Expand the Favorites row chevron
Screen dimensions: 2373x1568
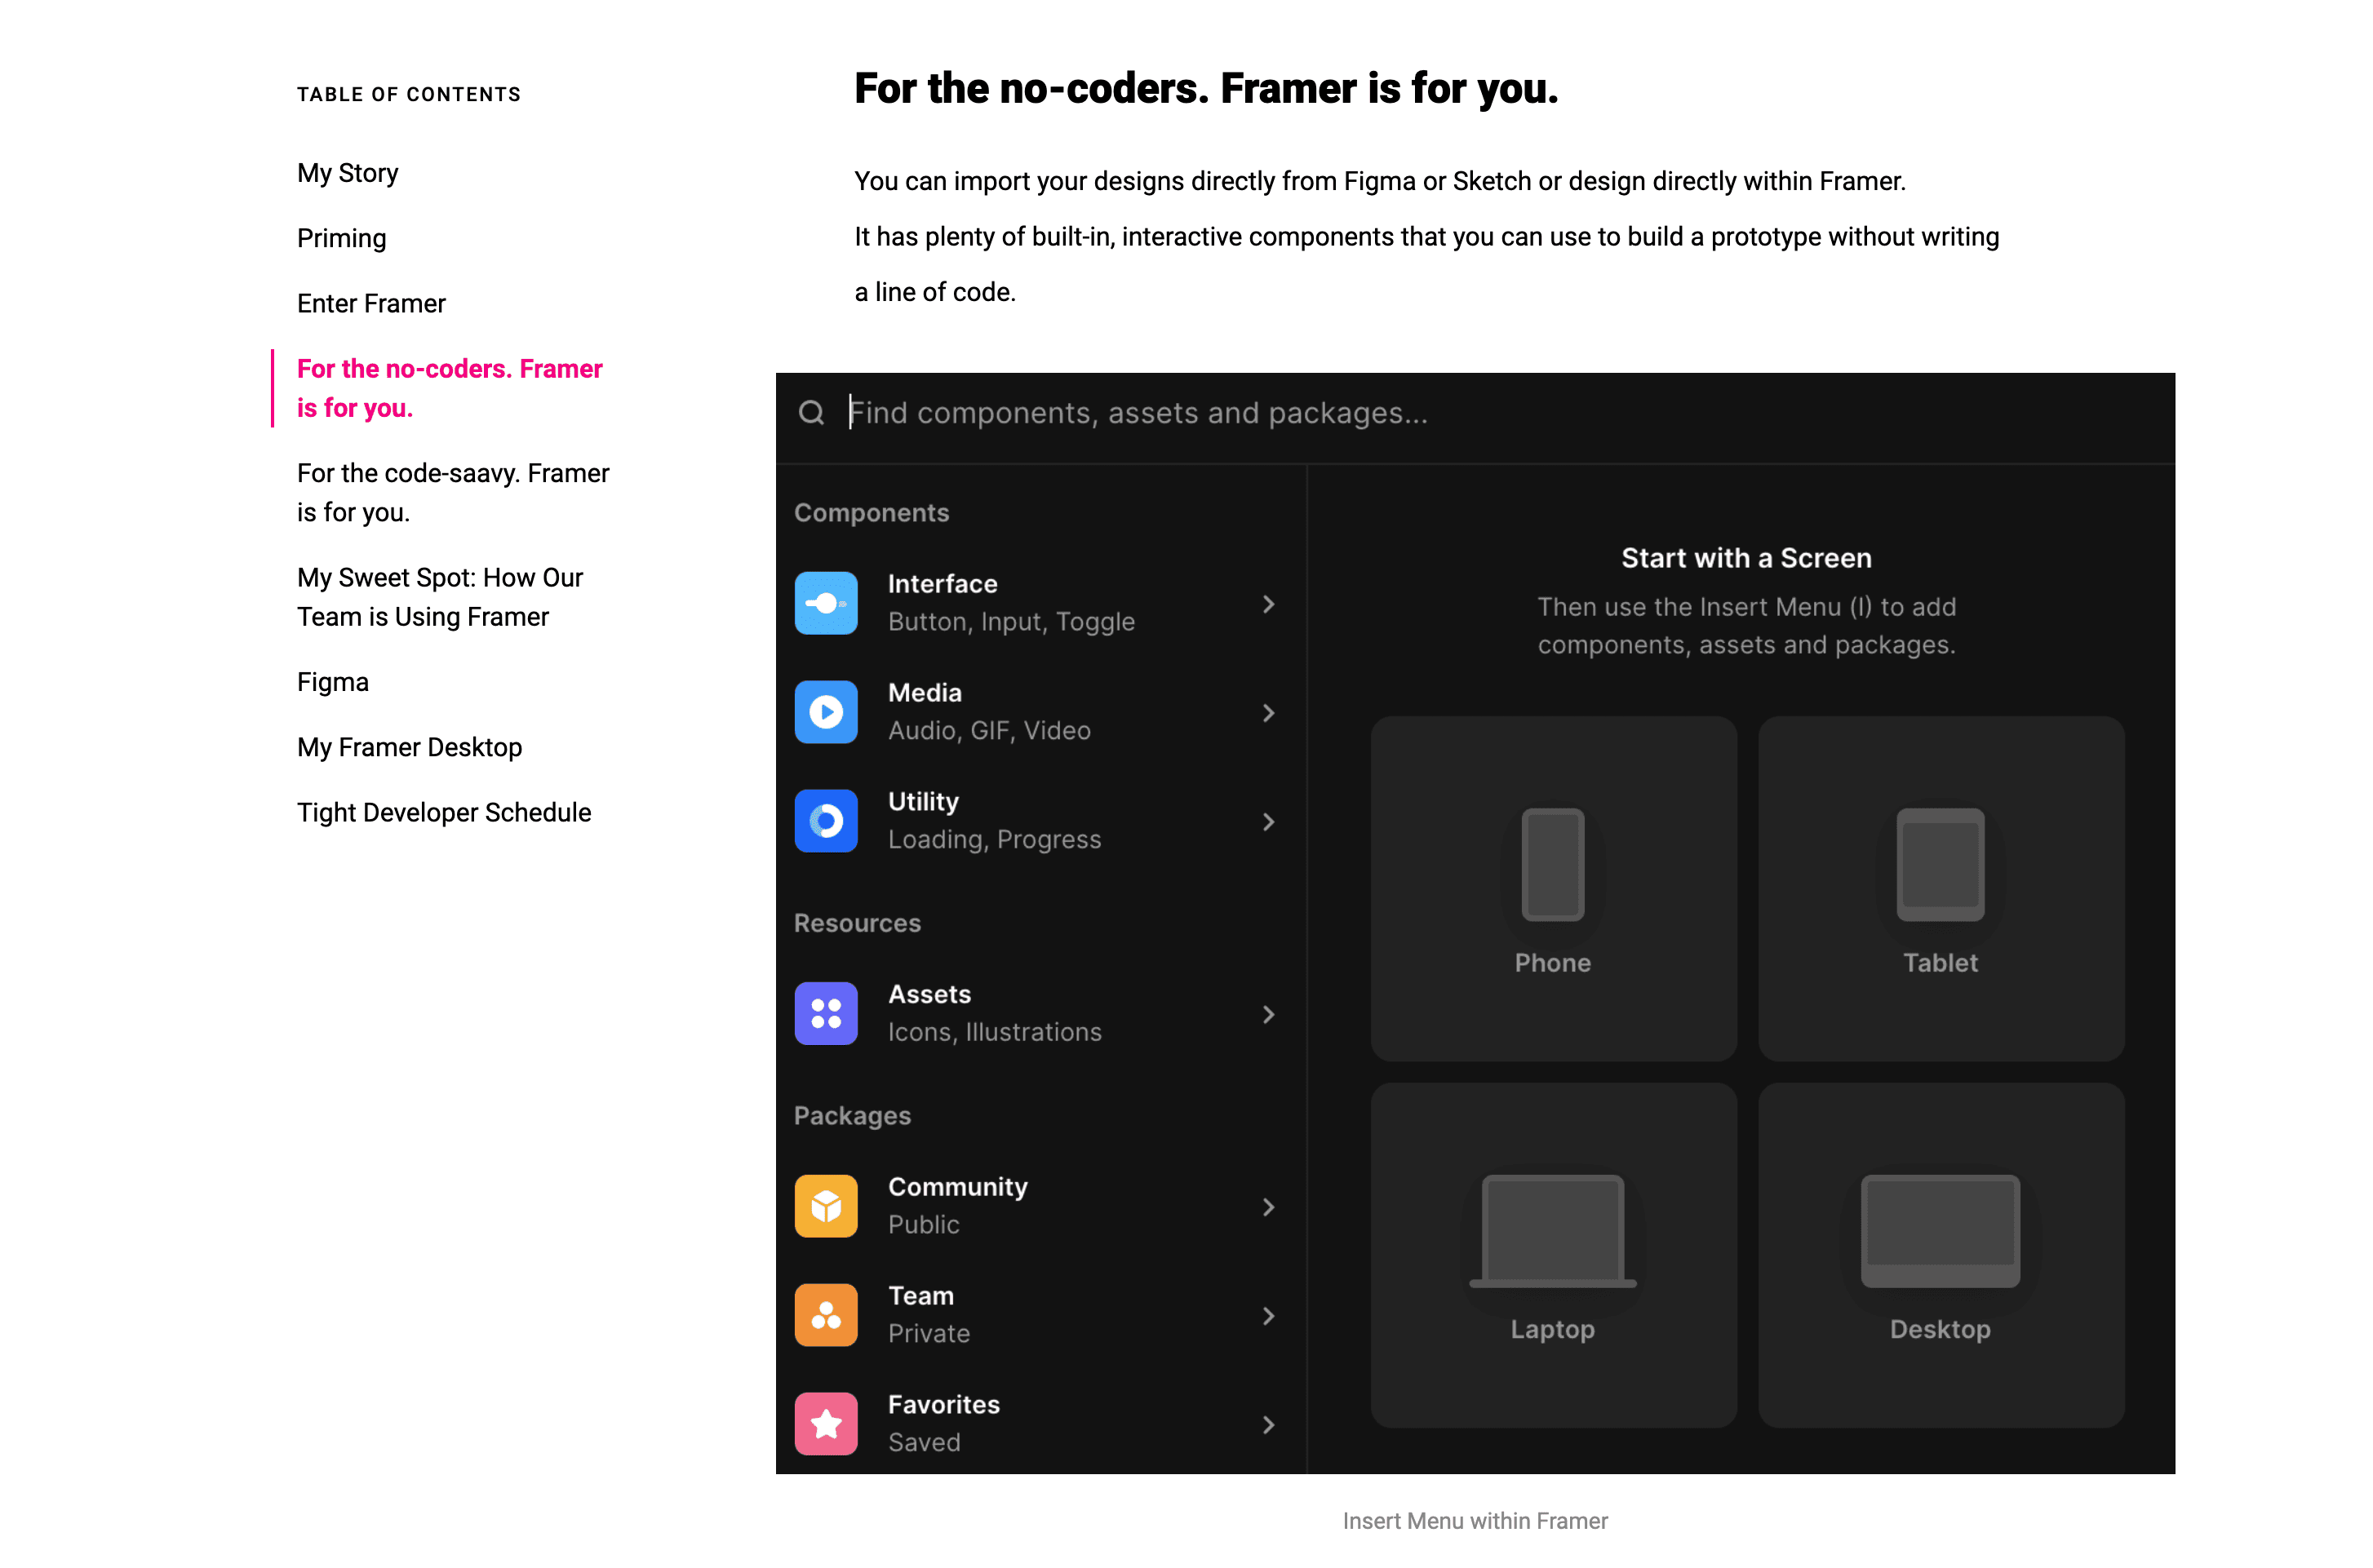point(1268,1424)
